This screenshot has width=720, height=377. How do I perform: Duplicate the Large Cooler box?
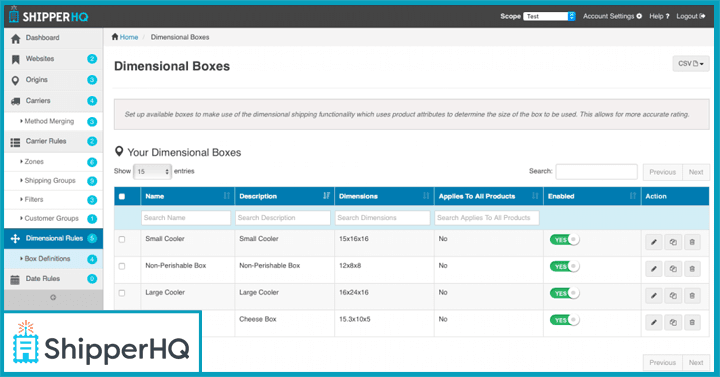tap(673, 296)
